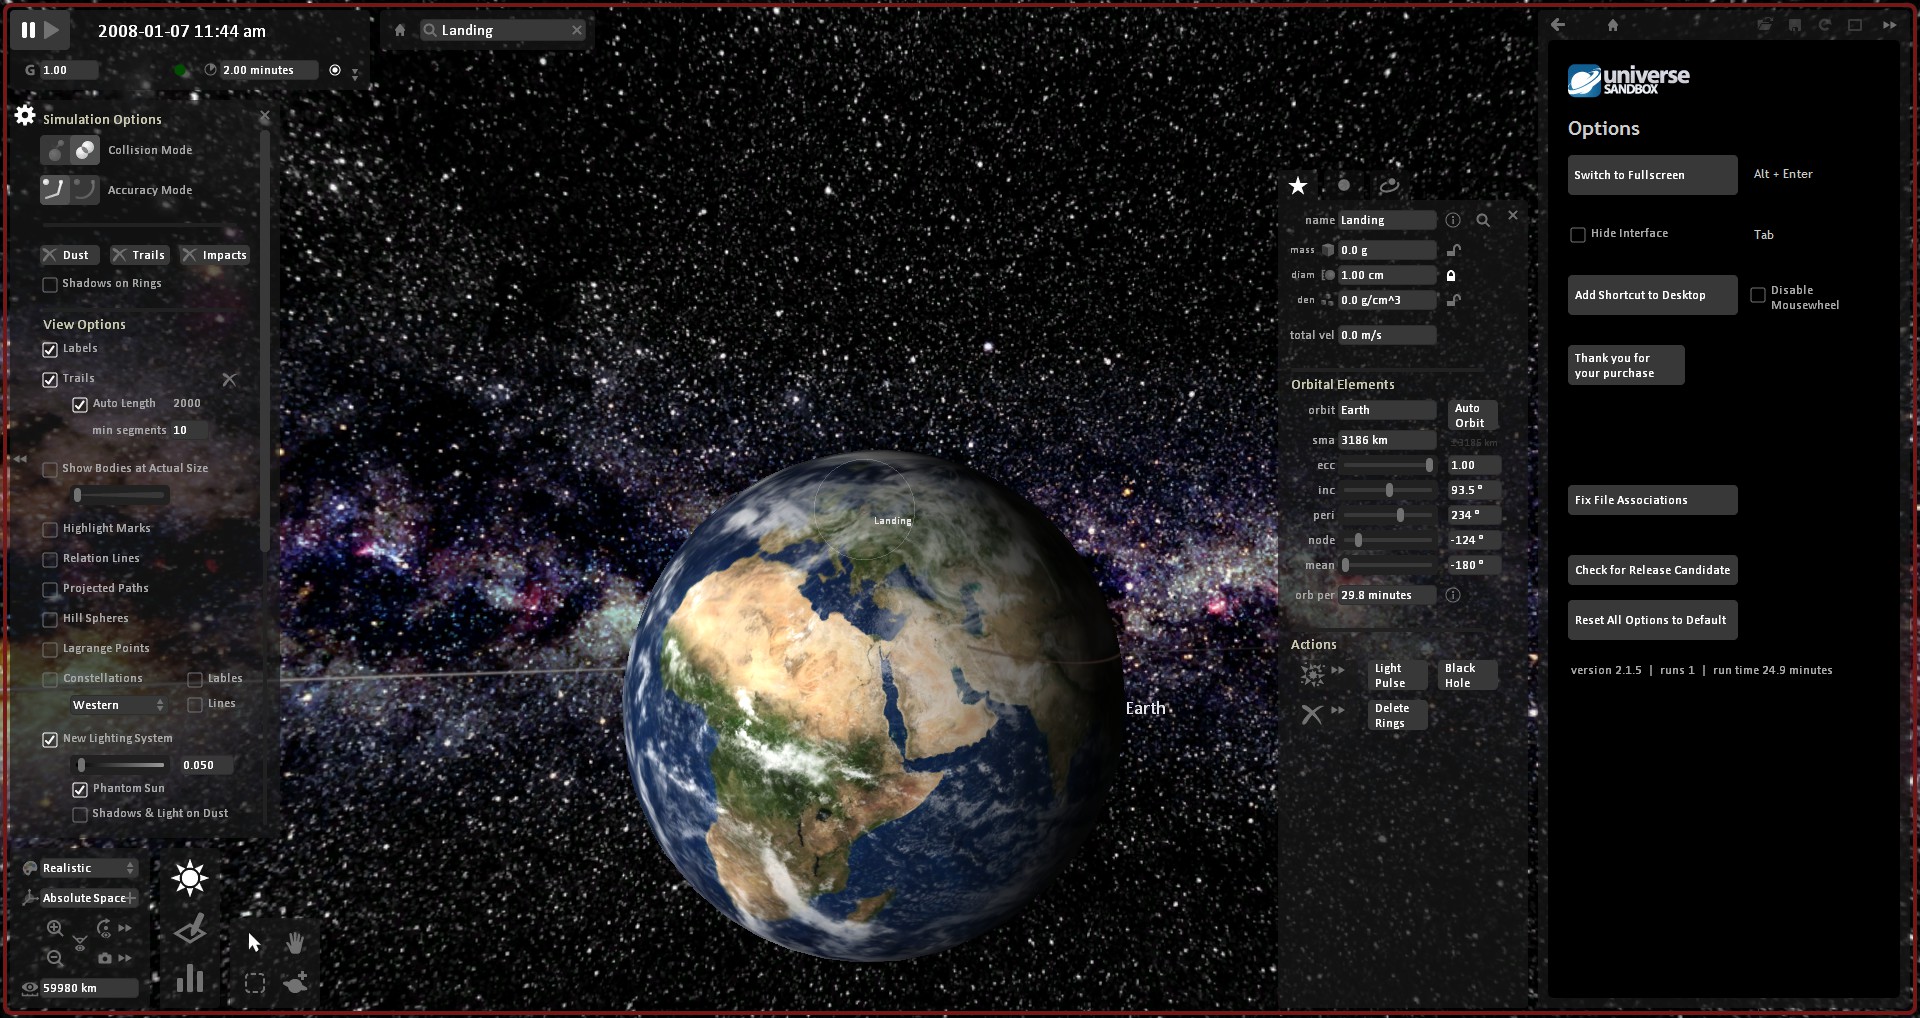
Task: Click the sun lighting icon
Action: [189, 878]
